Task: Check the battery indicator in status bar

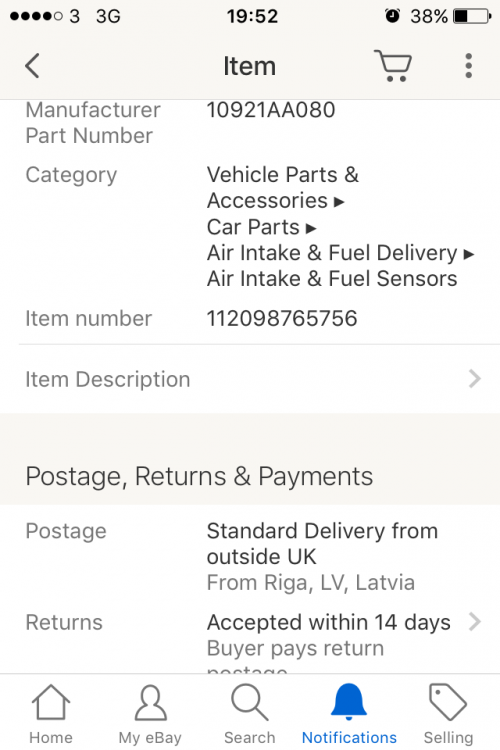Action: pyautogui.click(x=472, y=16)
